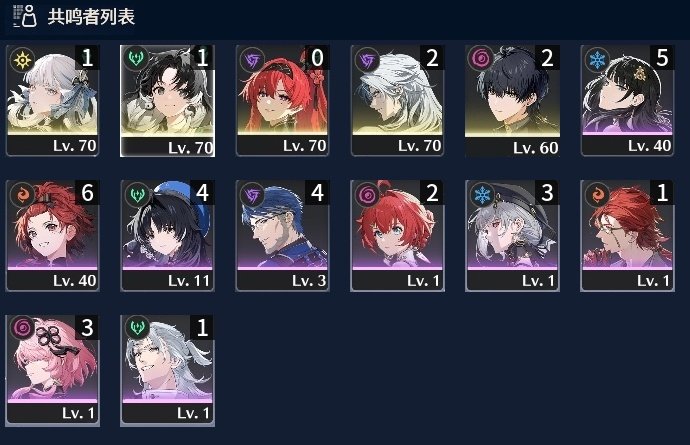Select the blue beret Lv. 11 character
The height and width of the screenshot is (445, 690).
pos(168,235)
